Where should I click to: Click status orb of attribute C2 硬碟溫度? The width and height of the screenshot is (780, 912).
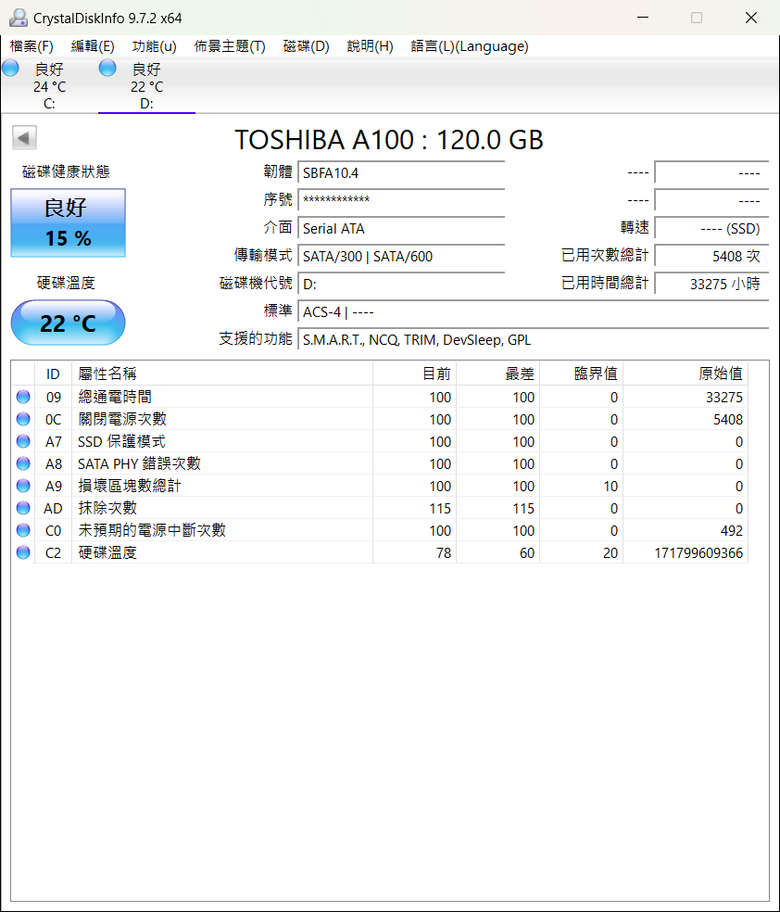click(x=23, y=553)
